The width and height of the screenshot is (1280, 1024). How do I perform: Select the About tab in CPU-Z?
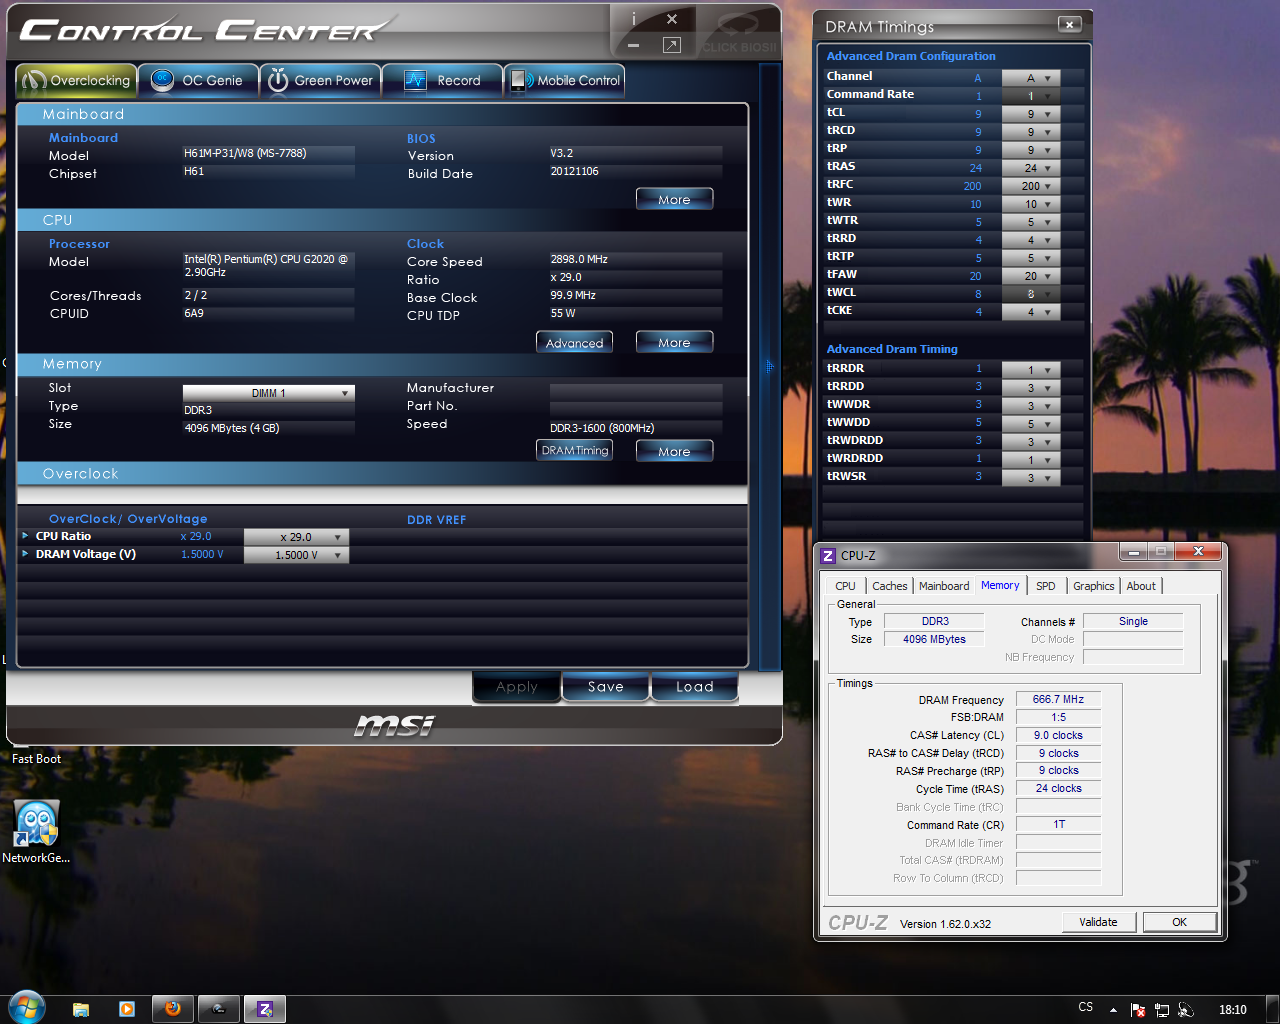(1141, 586)
